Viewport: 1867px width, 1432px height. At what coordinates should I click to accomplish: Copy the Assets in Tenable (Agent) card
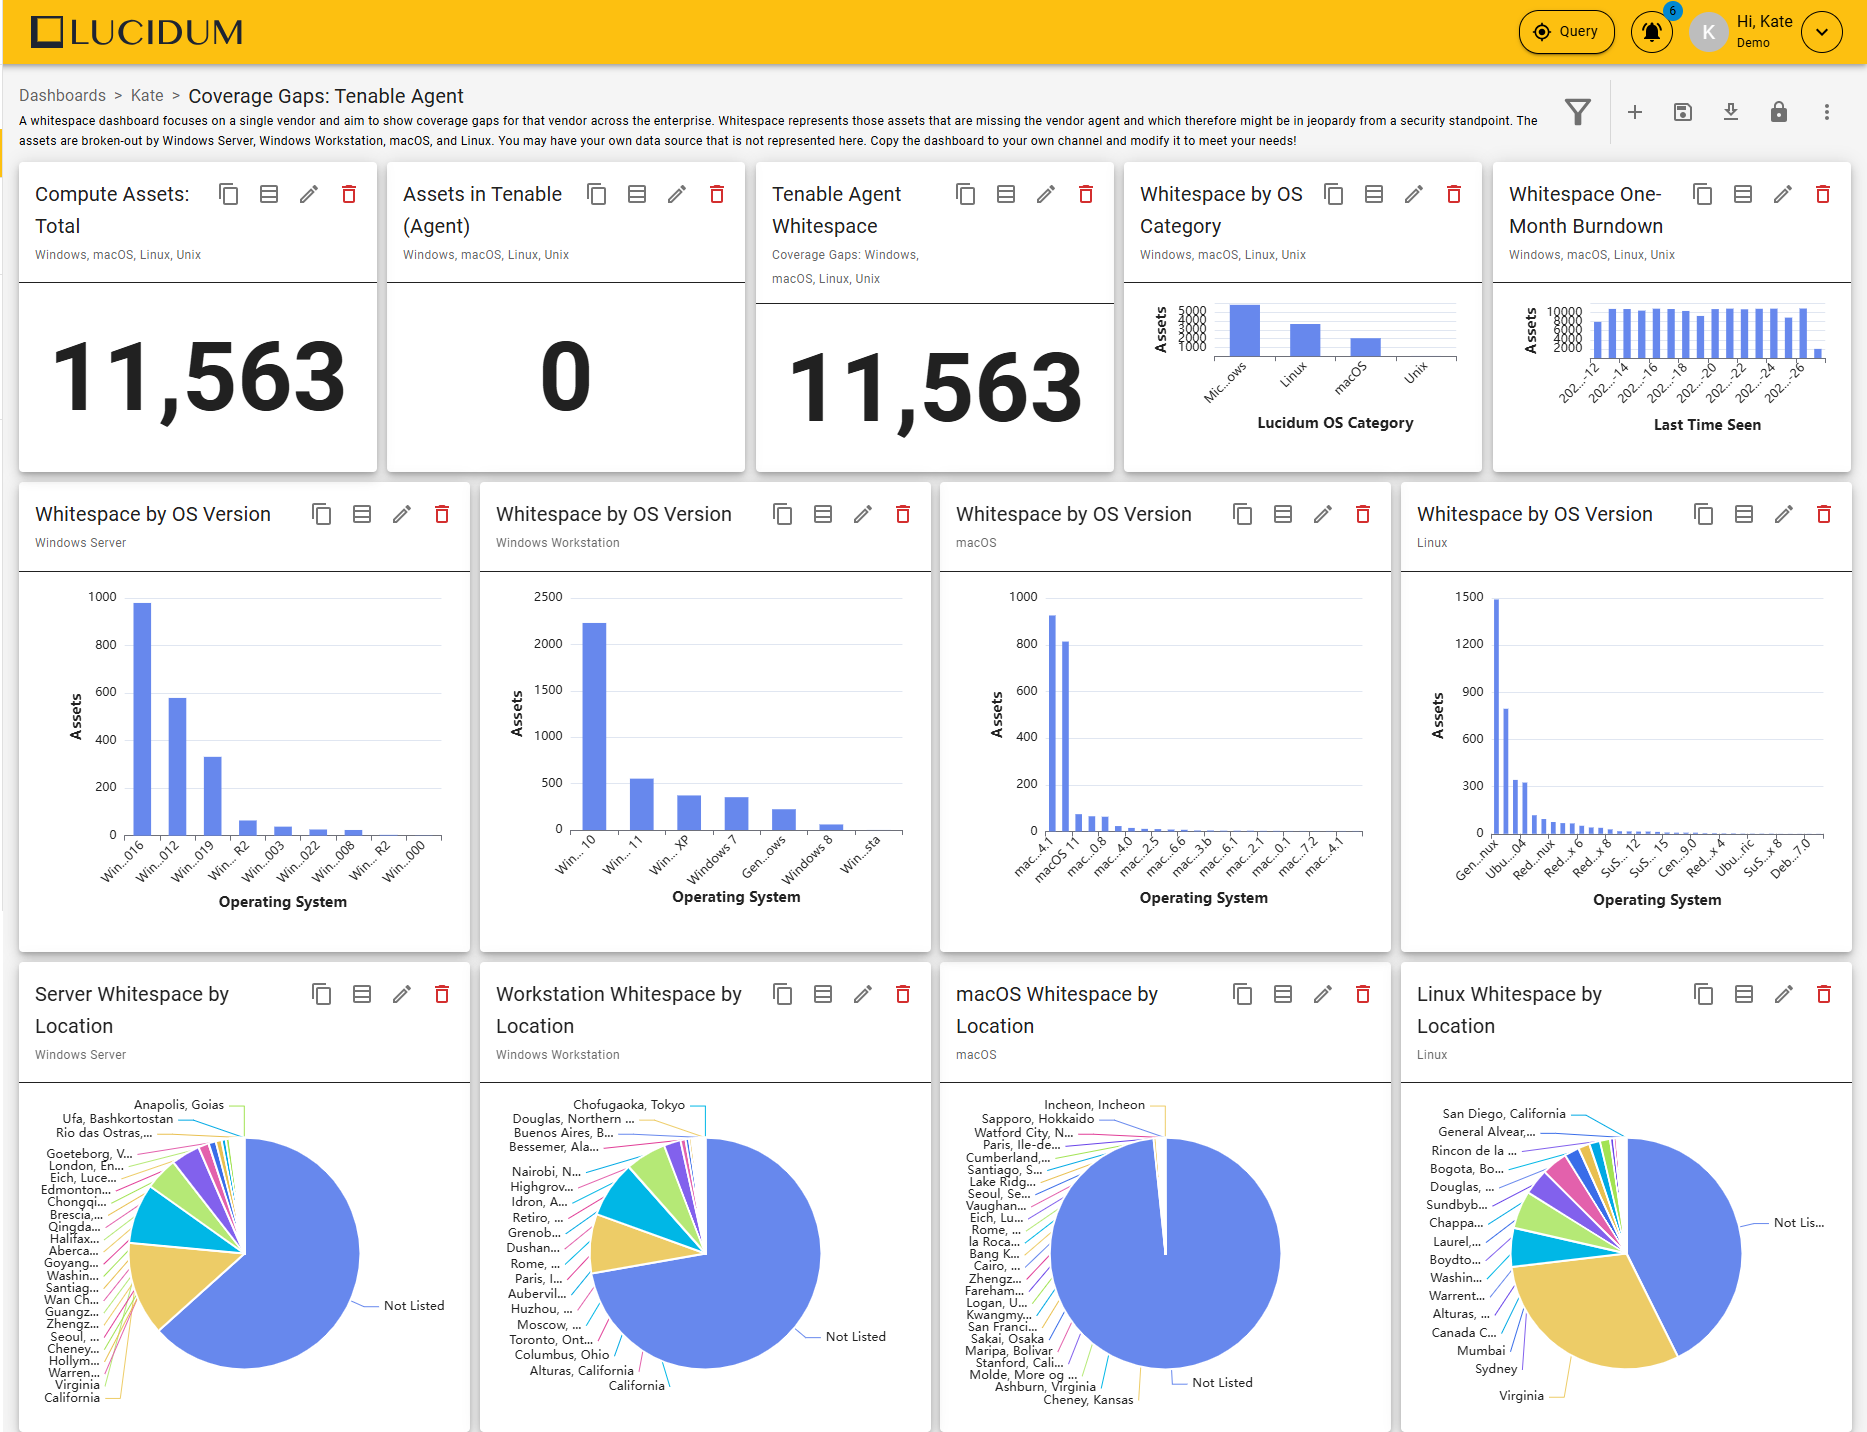[x=597, y=194]
